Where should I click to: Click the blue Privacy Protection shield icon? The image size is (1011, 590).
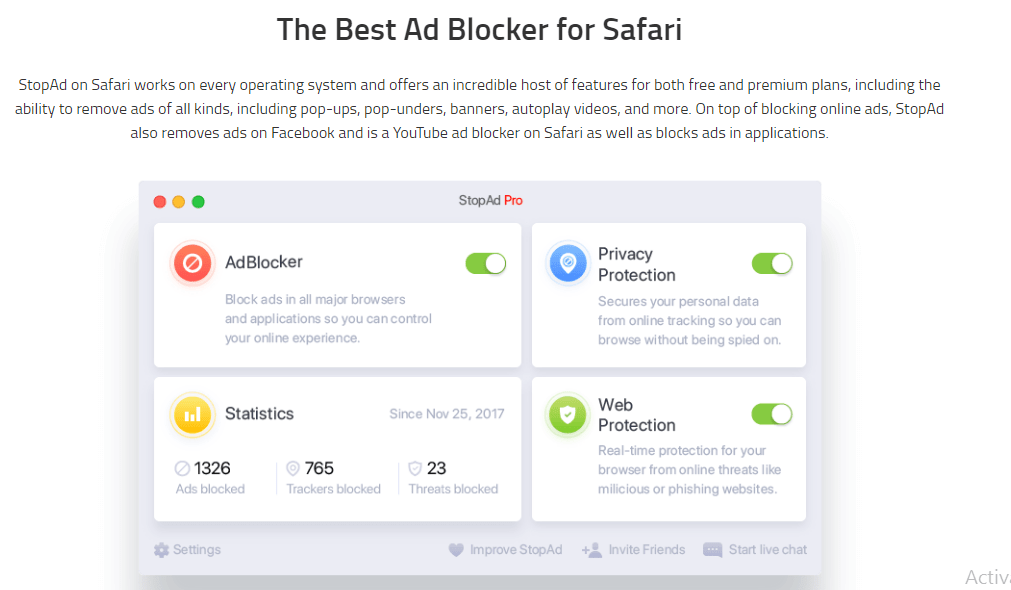pos(567,263)
